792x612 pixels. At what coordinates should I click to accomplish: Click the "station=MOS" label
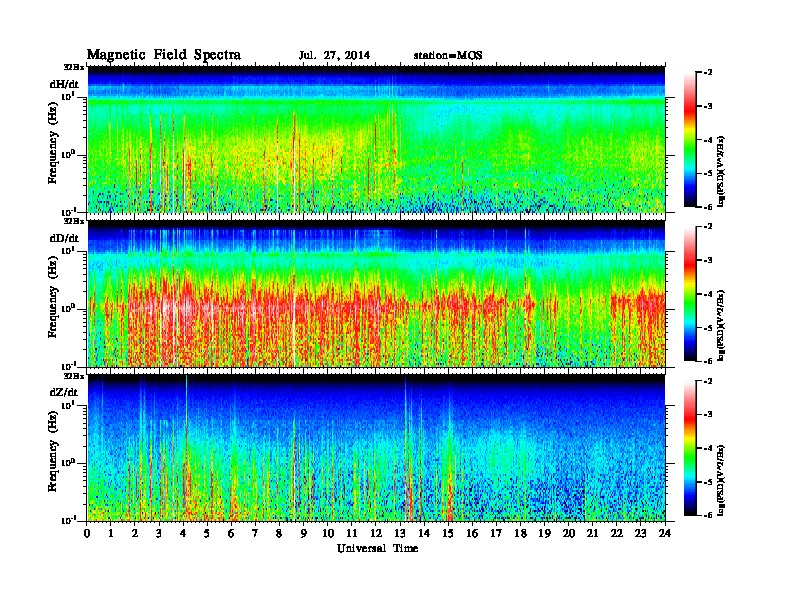[448, 56]
